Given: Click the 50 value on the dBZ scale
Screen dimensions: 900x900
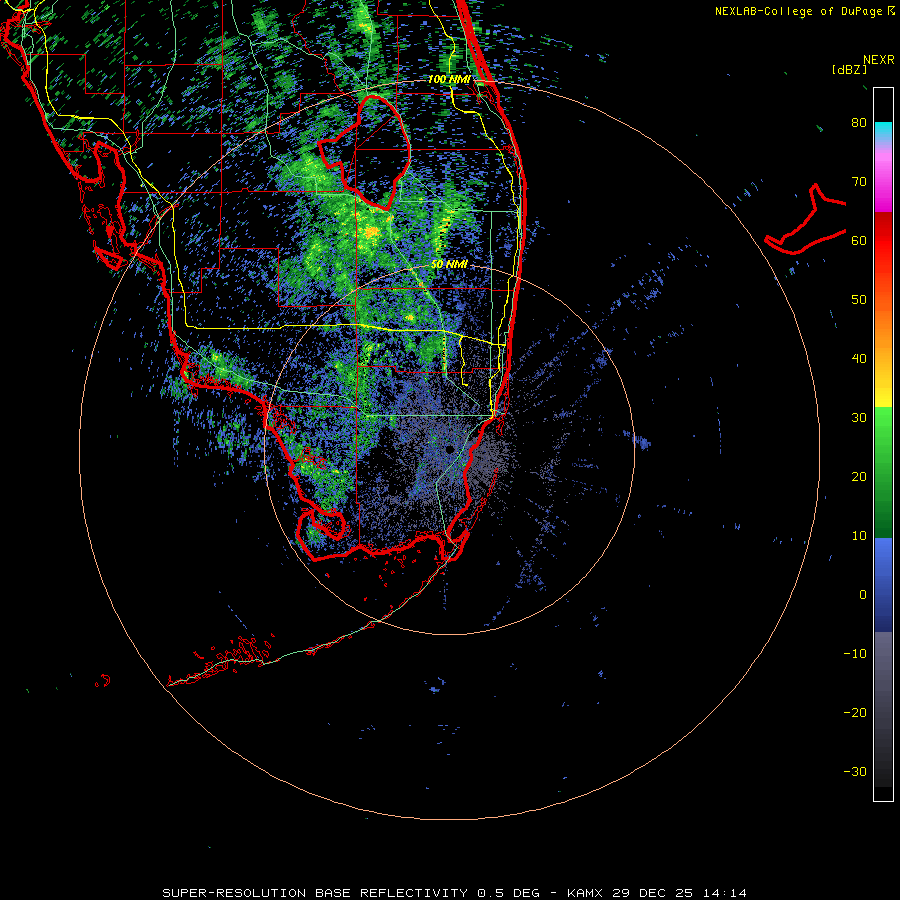Looking at the screenshot, I should 859,300.
